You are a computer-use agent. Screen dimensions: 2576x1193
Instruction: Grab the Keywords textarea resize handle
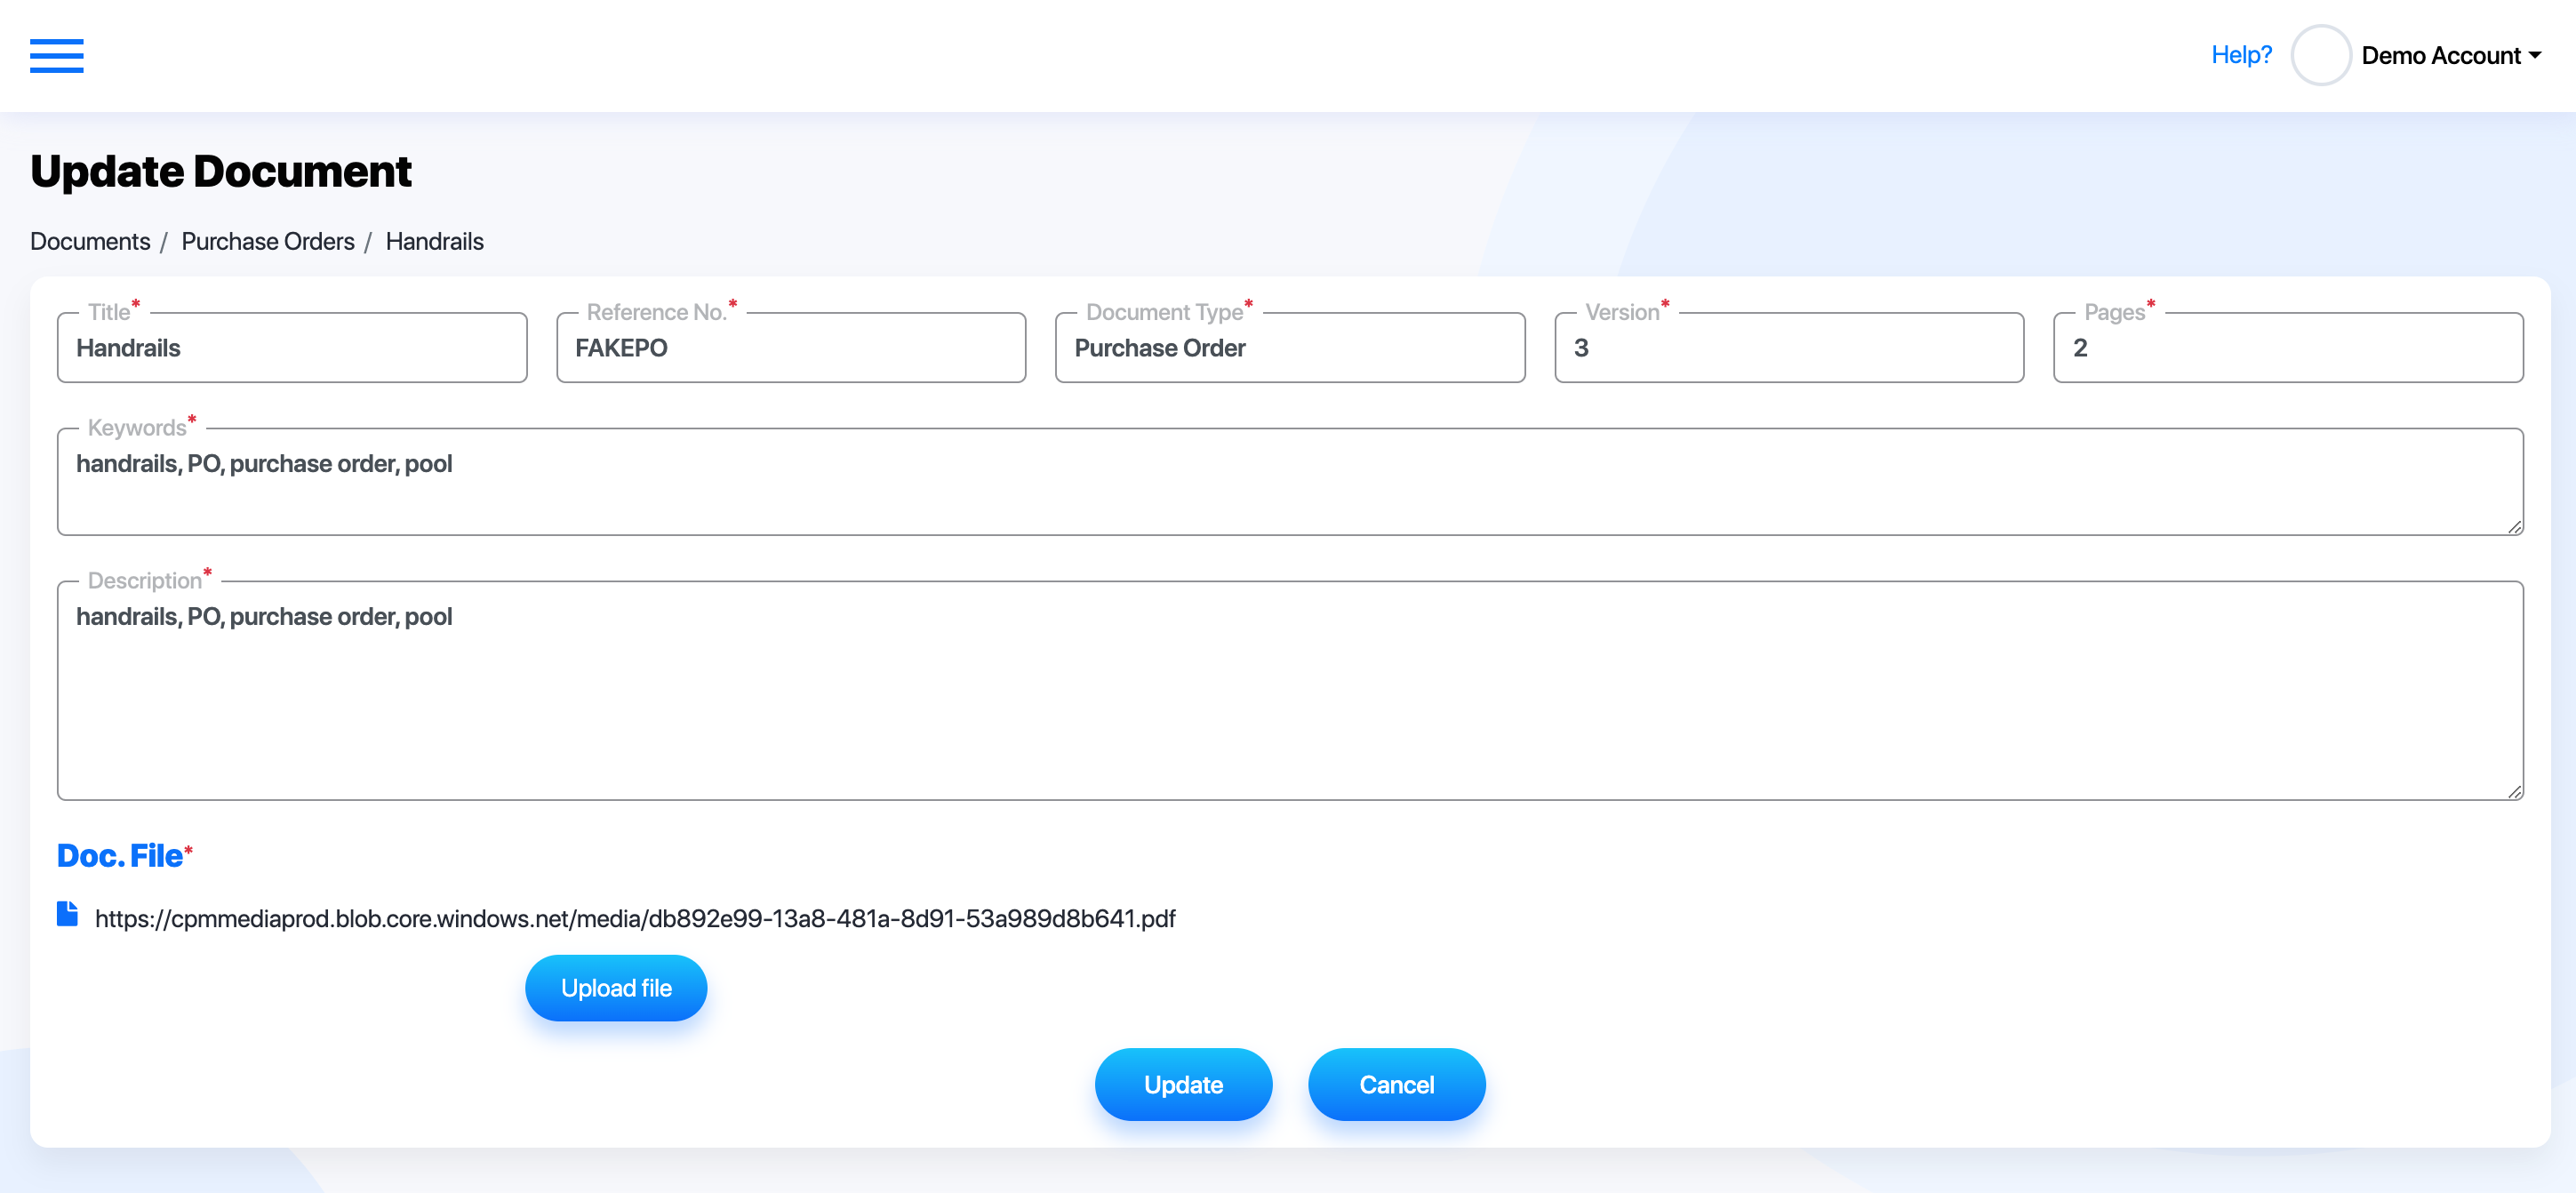2514,527
